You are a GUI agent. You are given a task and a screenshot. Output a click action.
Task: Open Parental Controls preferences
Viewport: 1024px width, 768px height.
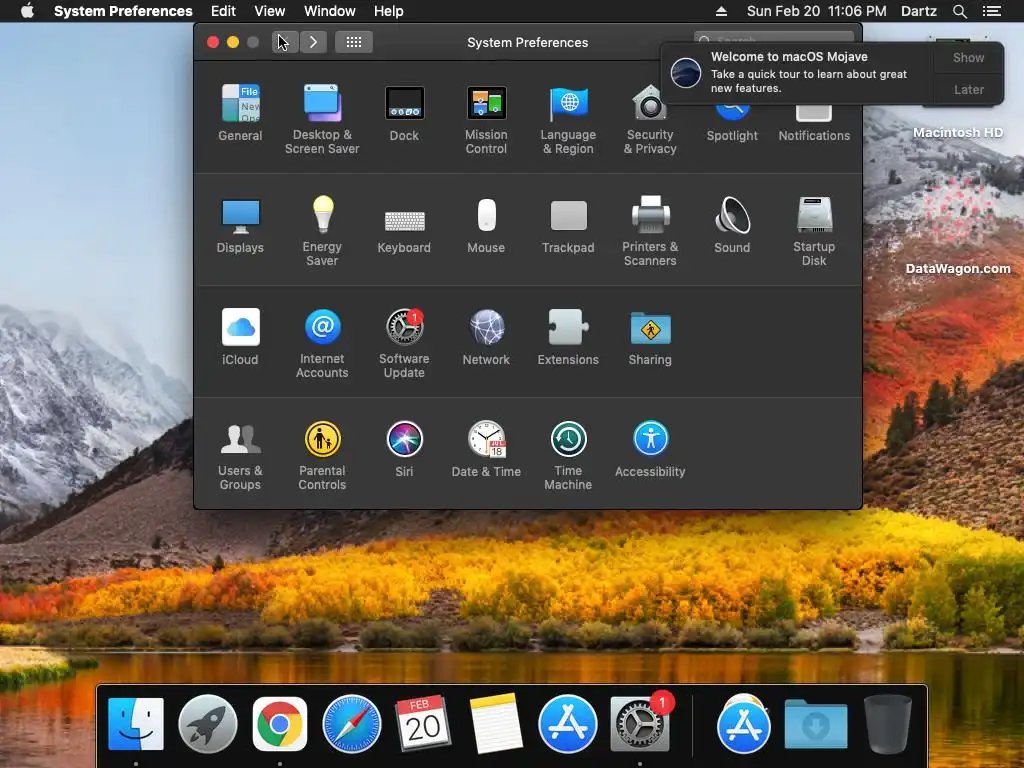pos(322,455)
